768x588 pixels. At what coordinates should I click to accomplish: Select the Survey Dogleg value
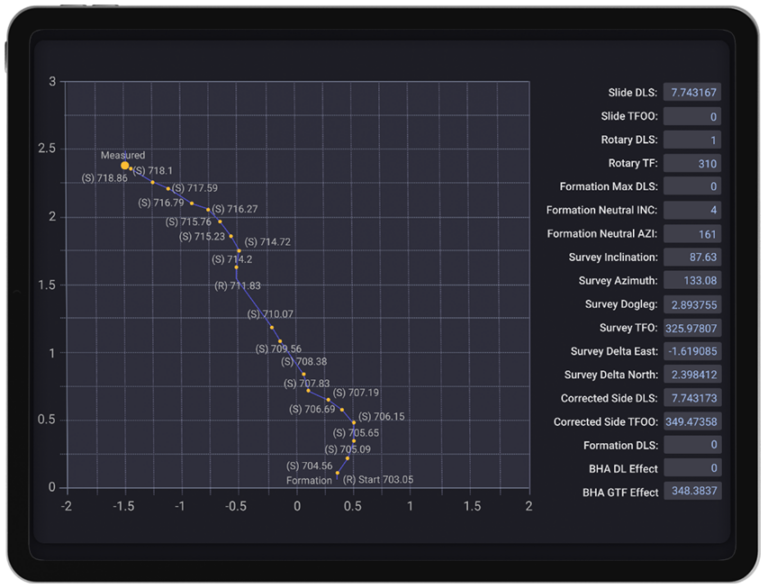tap(692, 304)
